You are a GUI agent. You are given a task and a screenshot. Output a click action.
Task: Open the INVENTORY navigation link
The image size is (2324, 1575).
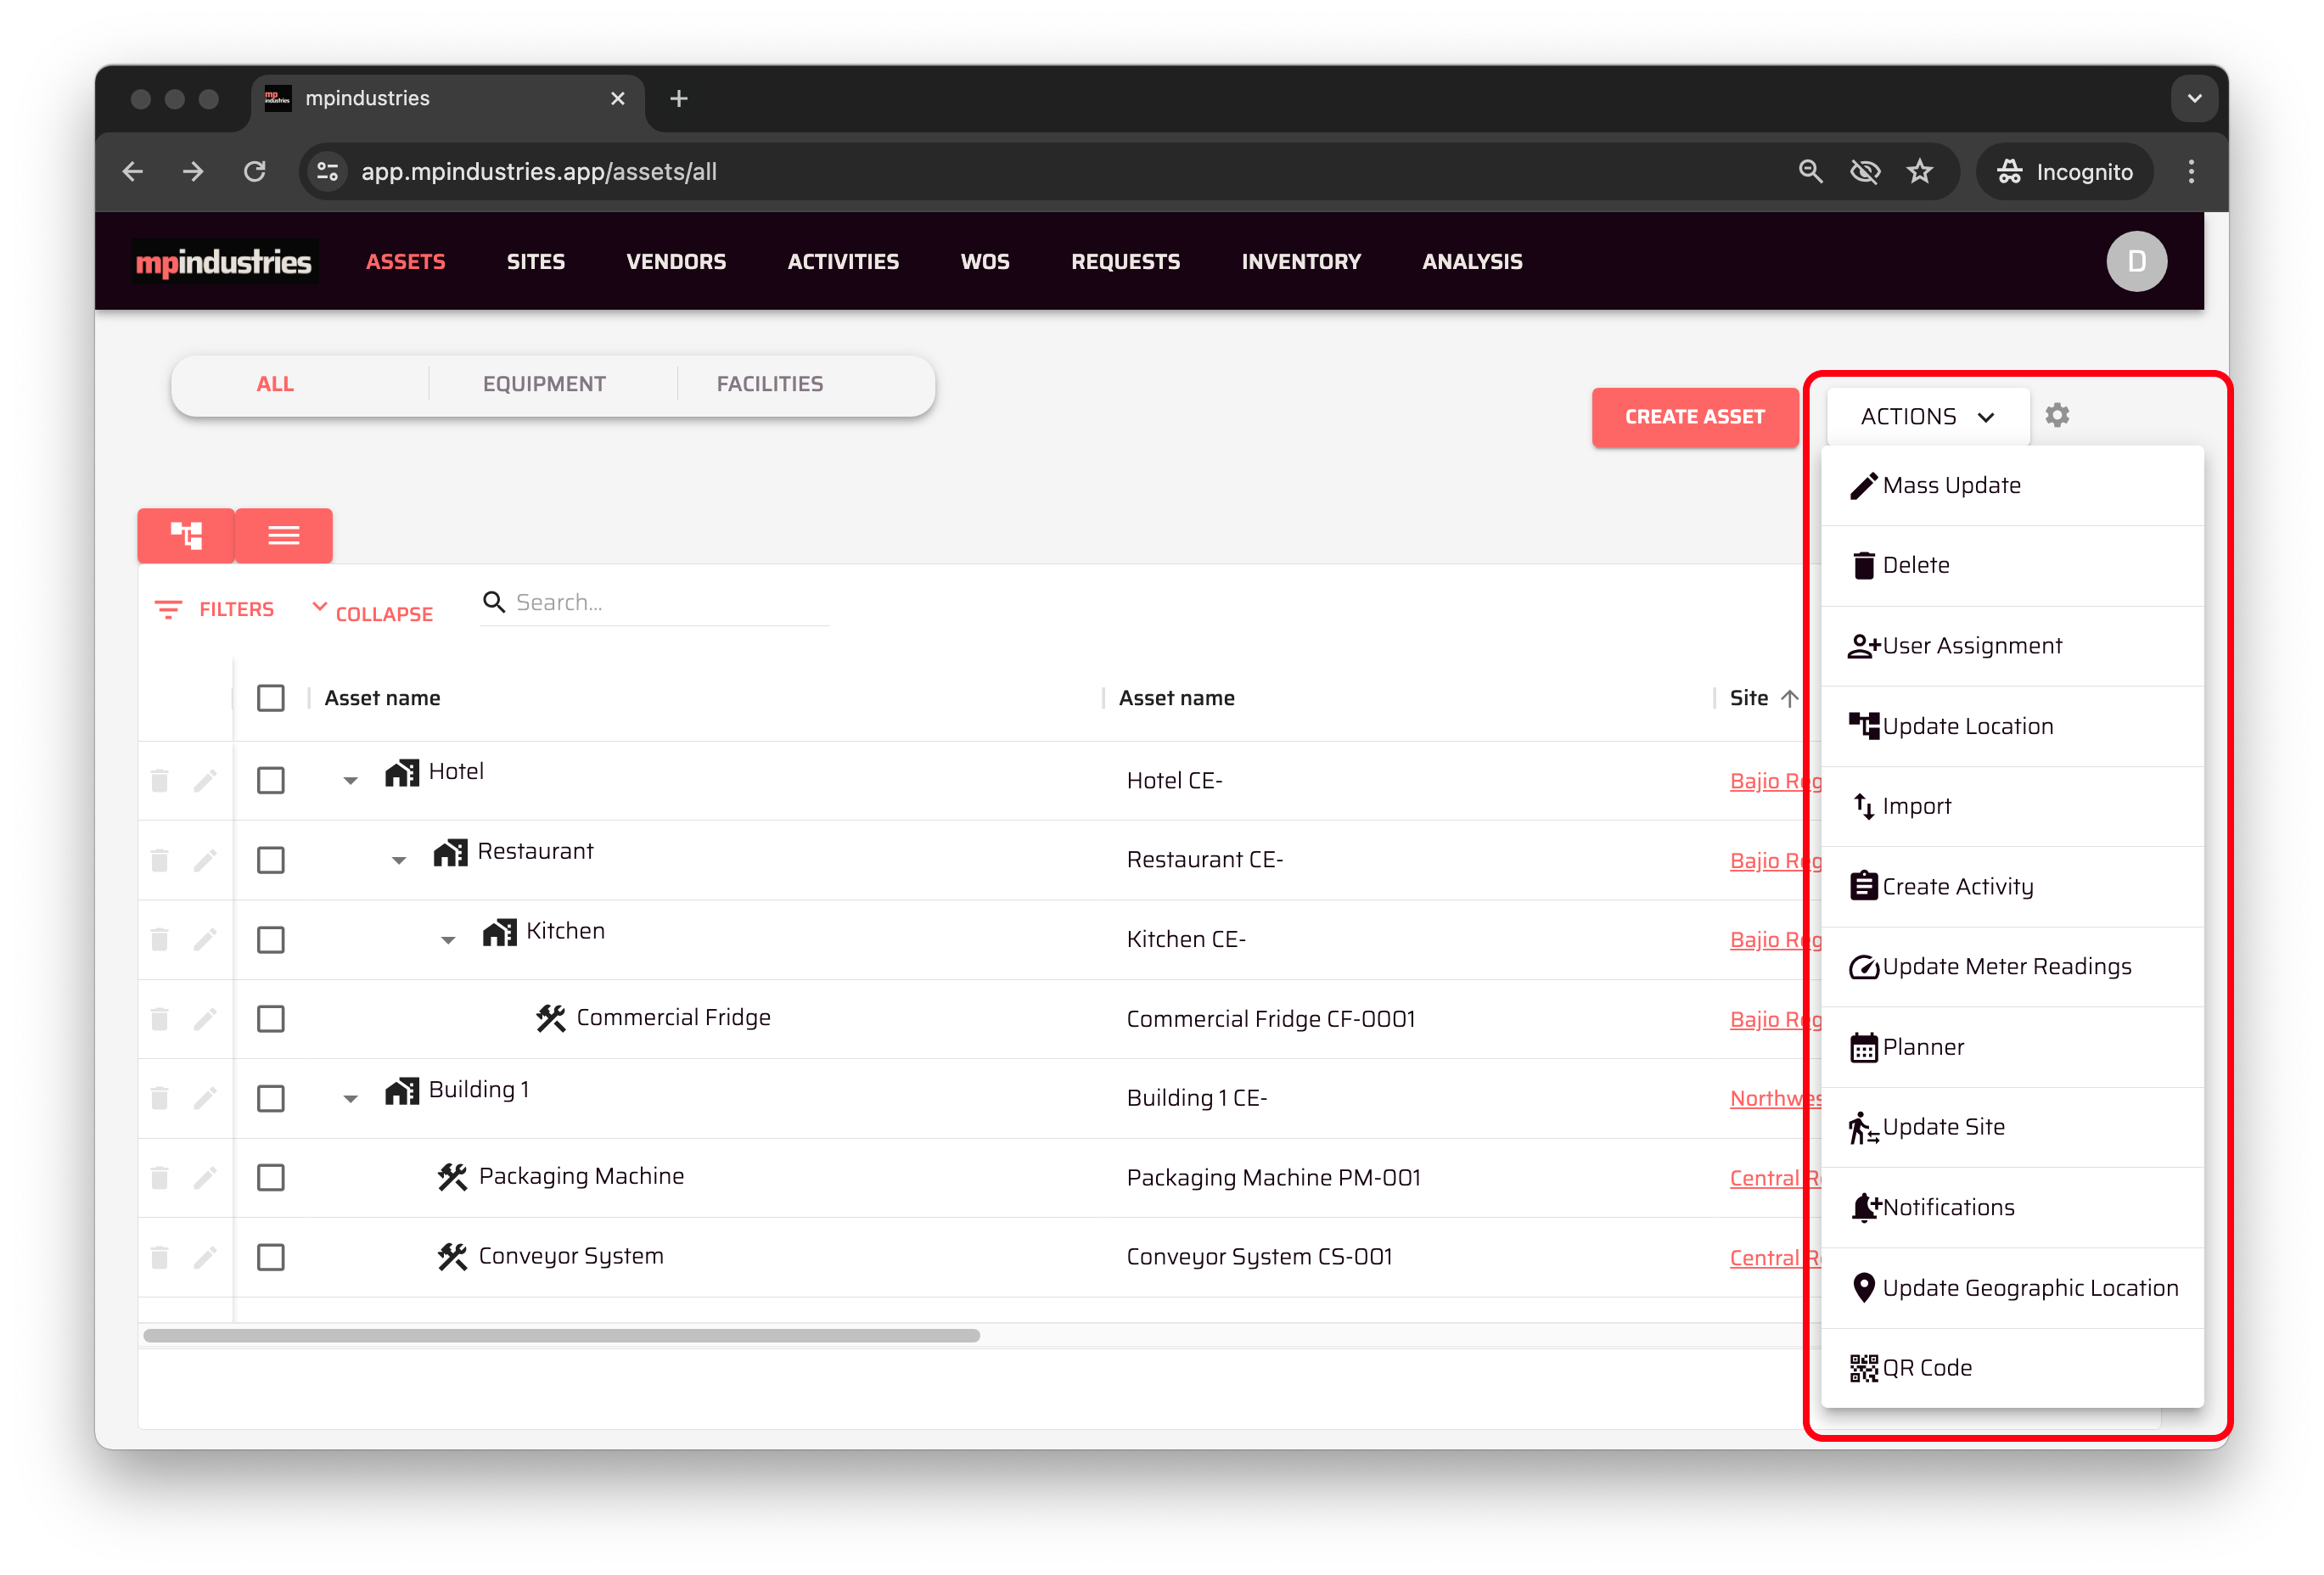tap(1300, 261)
